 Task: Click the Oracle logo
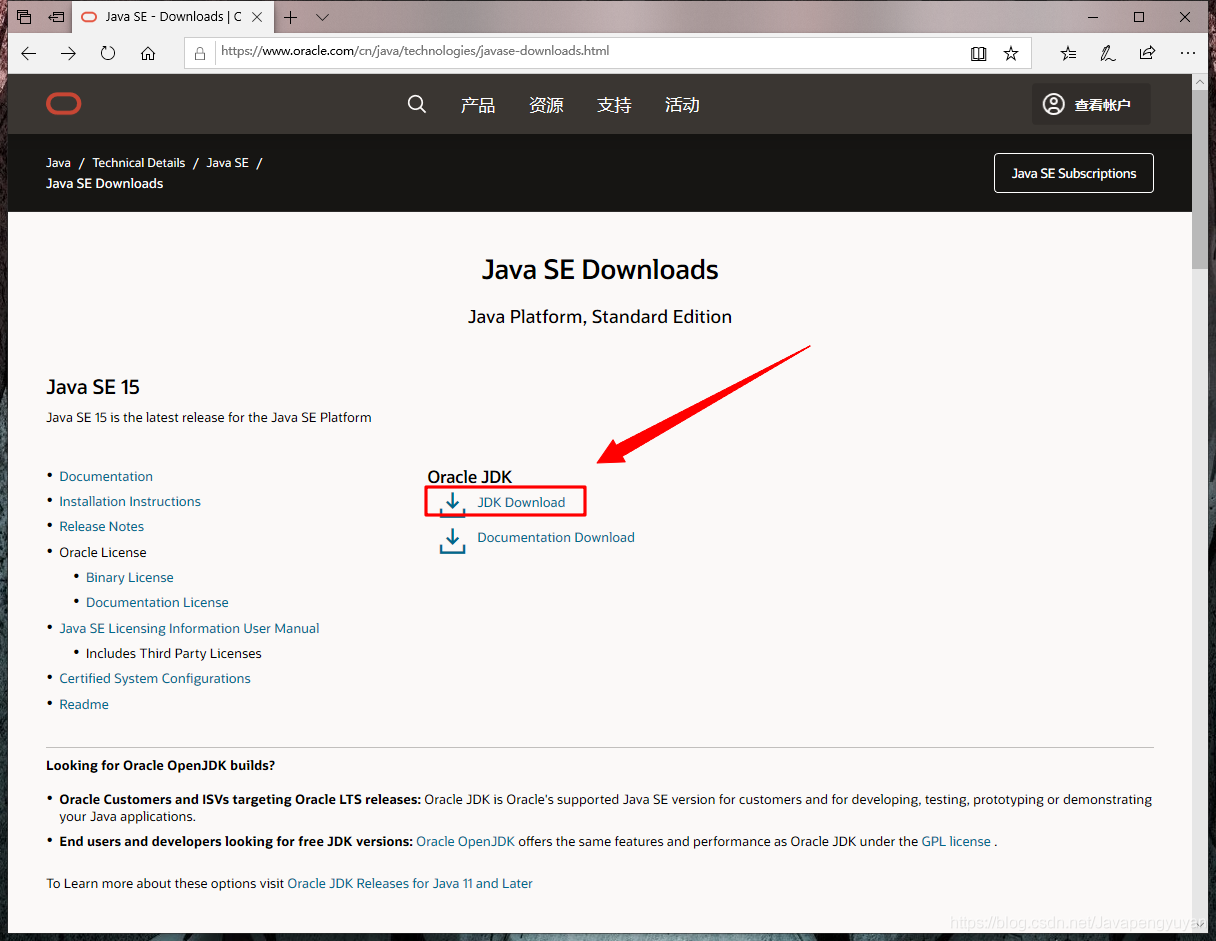(x=64, y=104)
